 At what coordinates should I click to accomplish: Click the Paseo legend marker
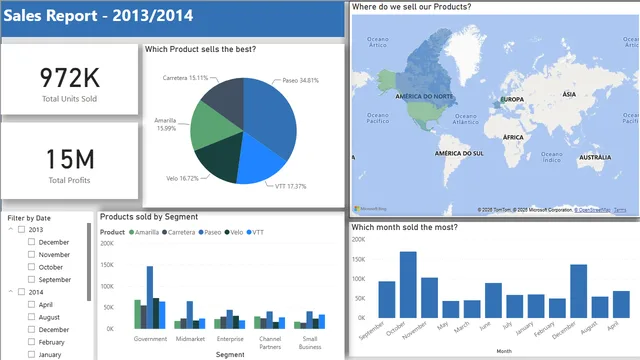(x=201, y=232)
